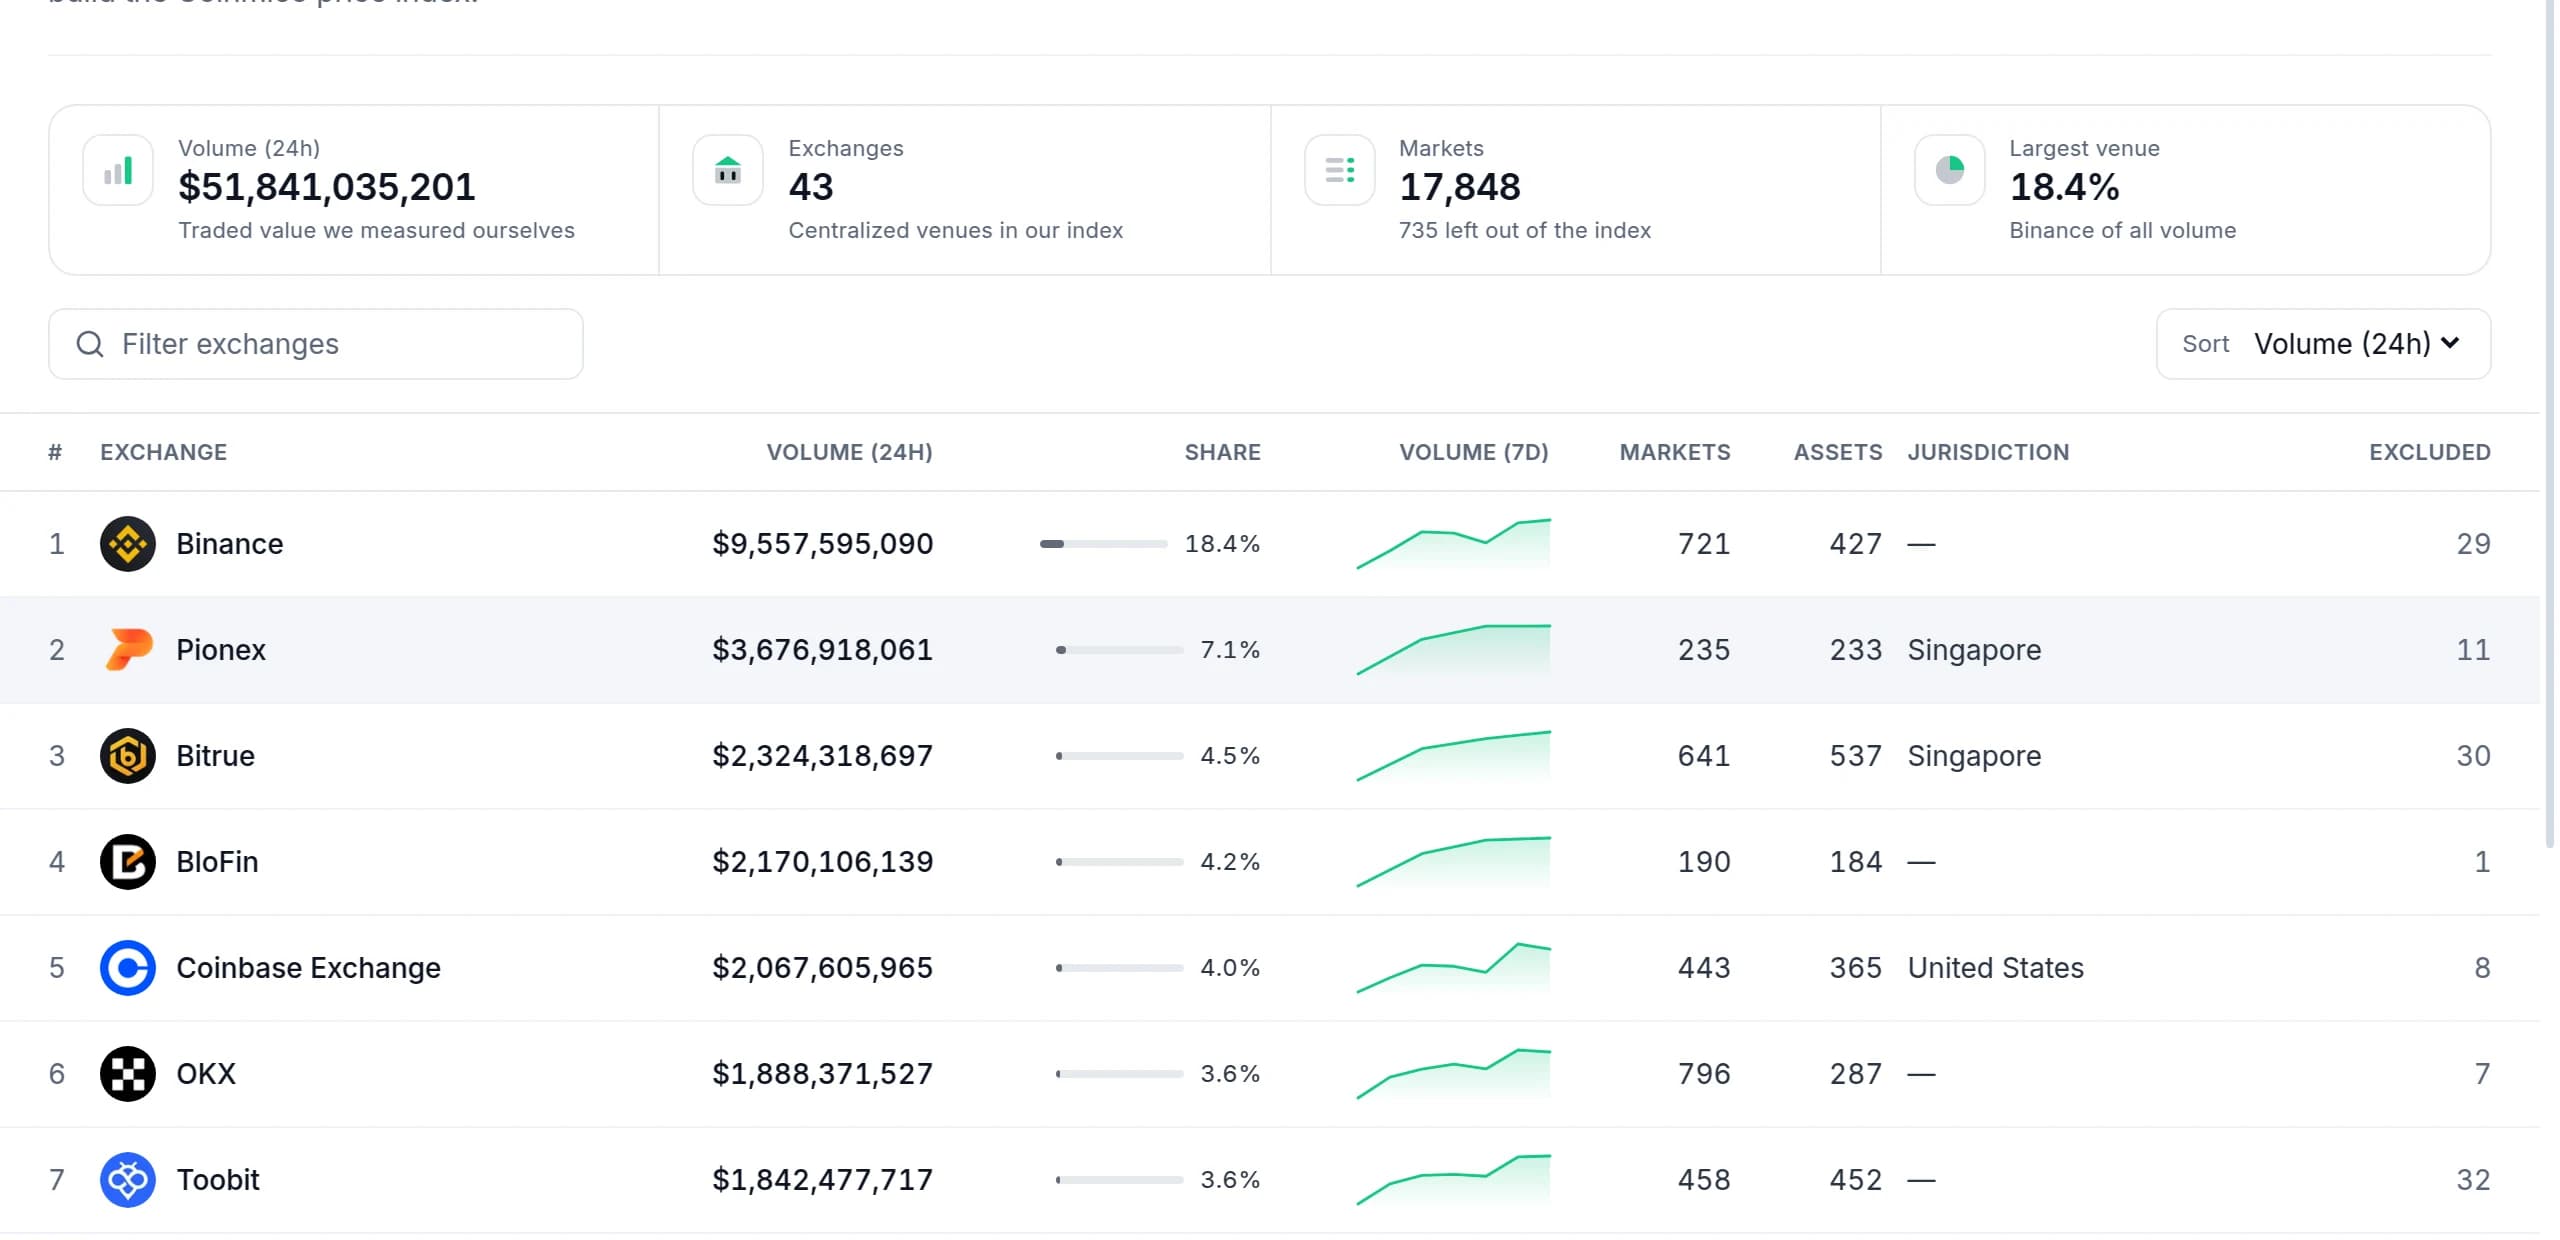Click the JURISDICTION column header
Screen dimensions: 2560x1240
pyautogui.click(x=1988, y=452)
